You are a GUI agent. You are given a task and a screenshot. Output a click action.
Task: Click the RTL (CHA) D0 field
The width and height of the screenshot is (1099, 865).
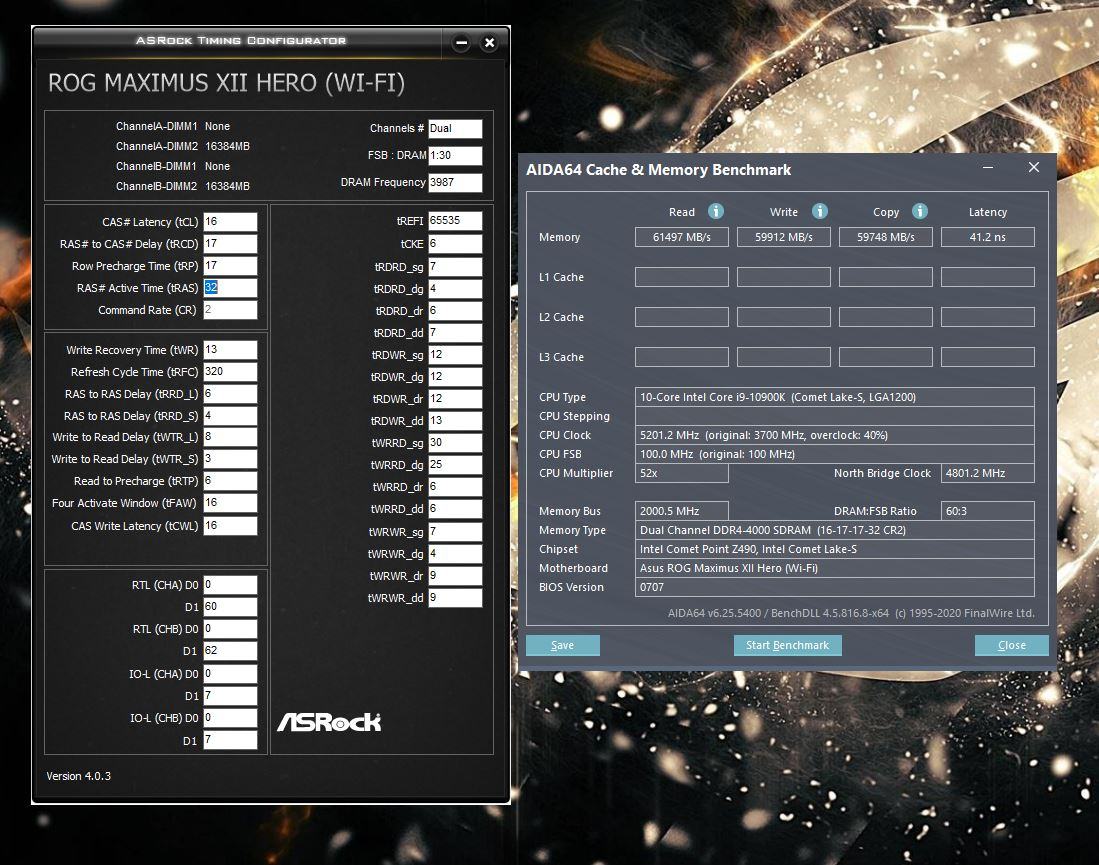click(x=230, y=585)
